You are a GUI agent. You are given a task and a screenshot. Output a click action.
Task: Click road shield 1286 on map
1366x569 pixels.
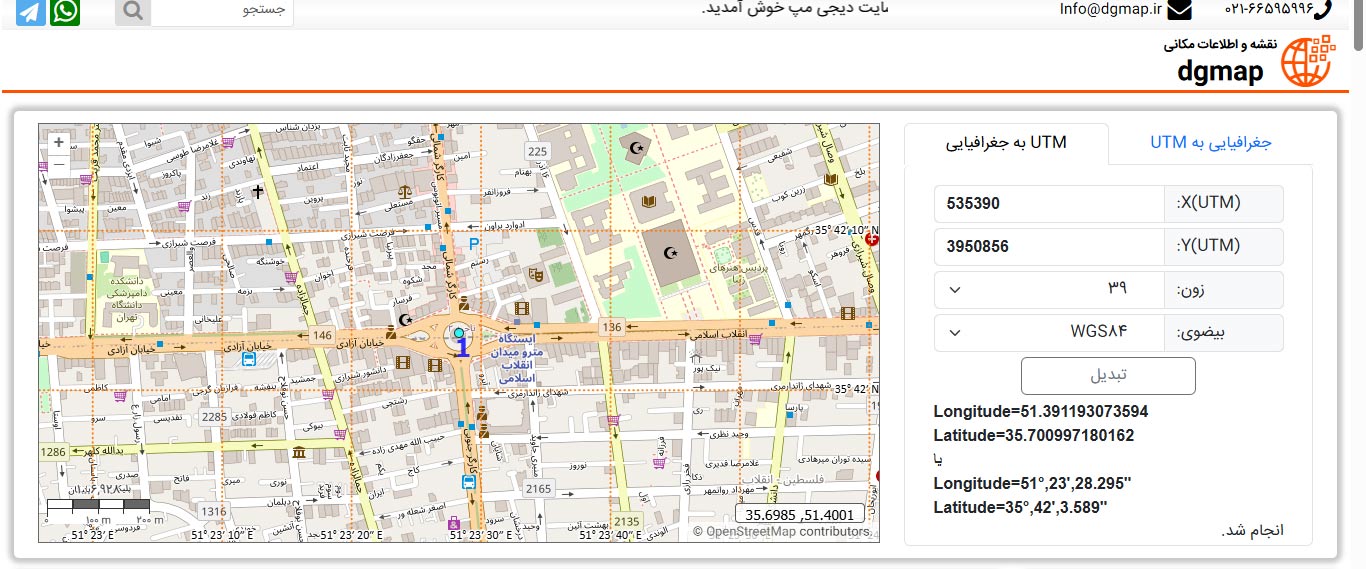pos(54,453)
